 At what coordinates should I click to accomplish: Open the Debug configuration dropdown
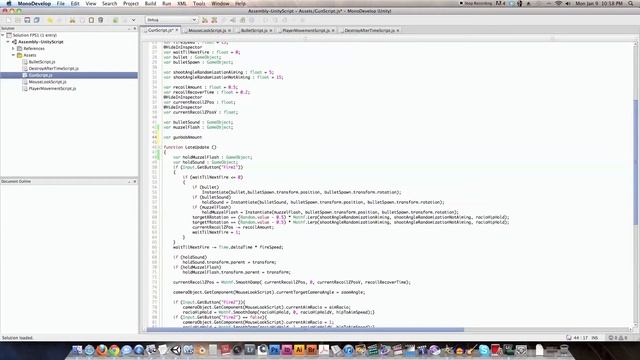click(x=171, y=20)
